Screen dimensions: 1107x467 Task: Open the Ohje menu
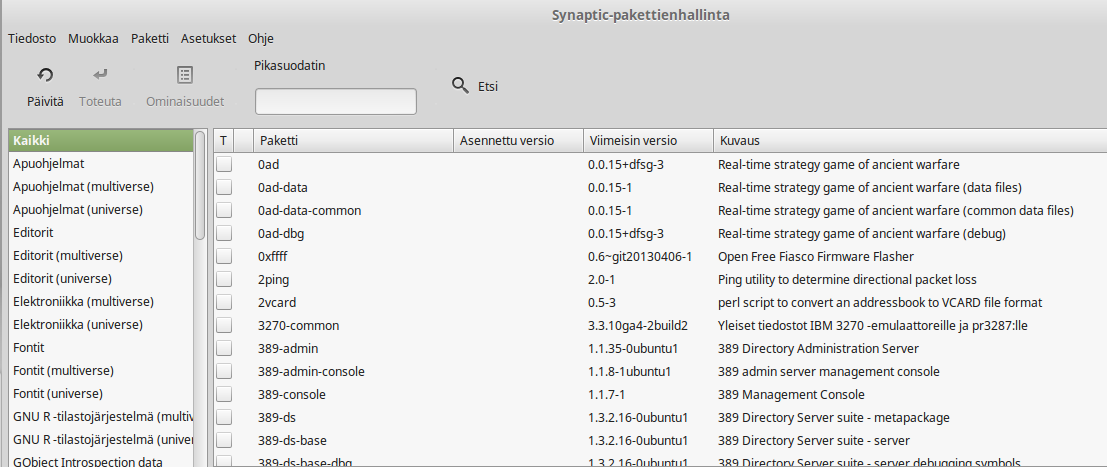point(261,39)
